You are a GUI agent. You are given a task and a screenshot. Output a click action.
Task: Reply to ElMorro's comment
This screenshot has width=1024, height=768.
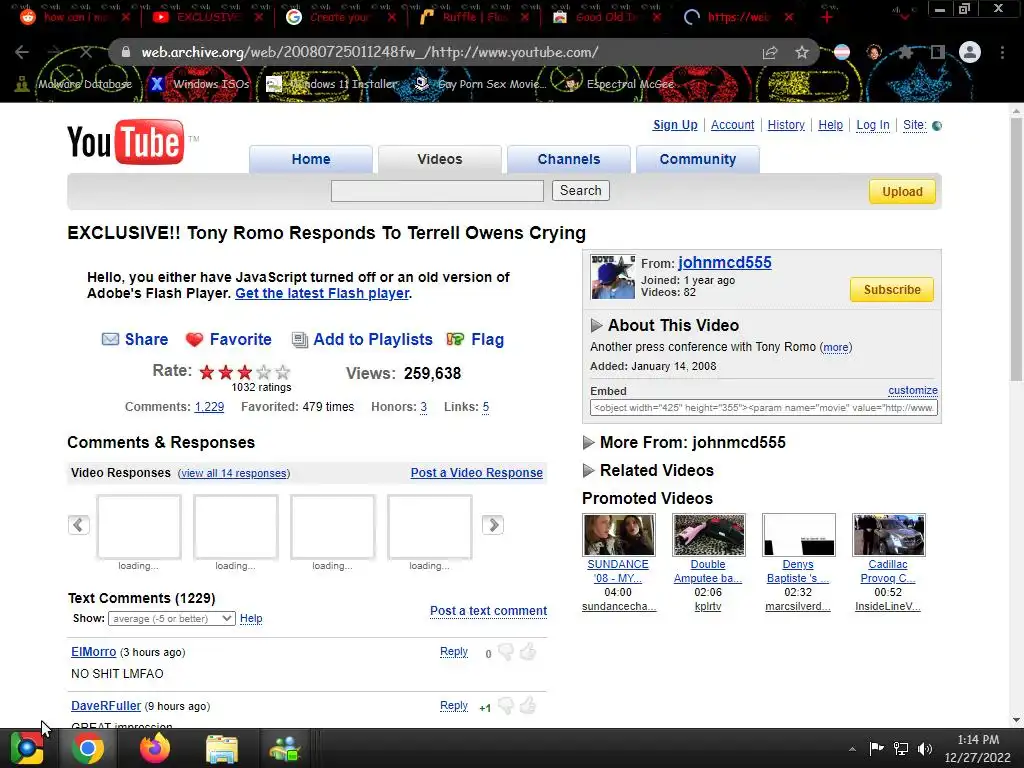453,651
